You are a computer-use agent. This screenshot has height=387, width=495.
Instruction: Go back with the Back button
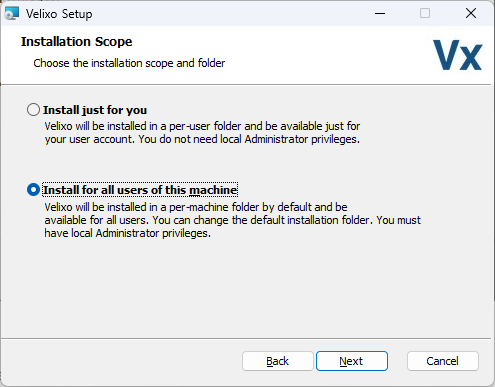click(x=278, y=361)
